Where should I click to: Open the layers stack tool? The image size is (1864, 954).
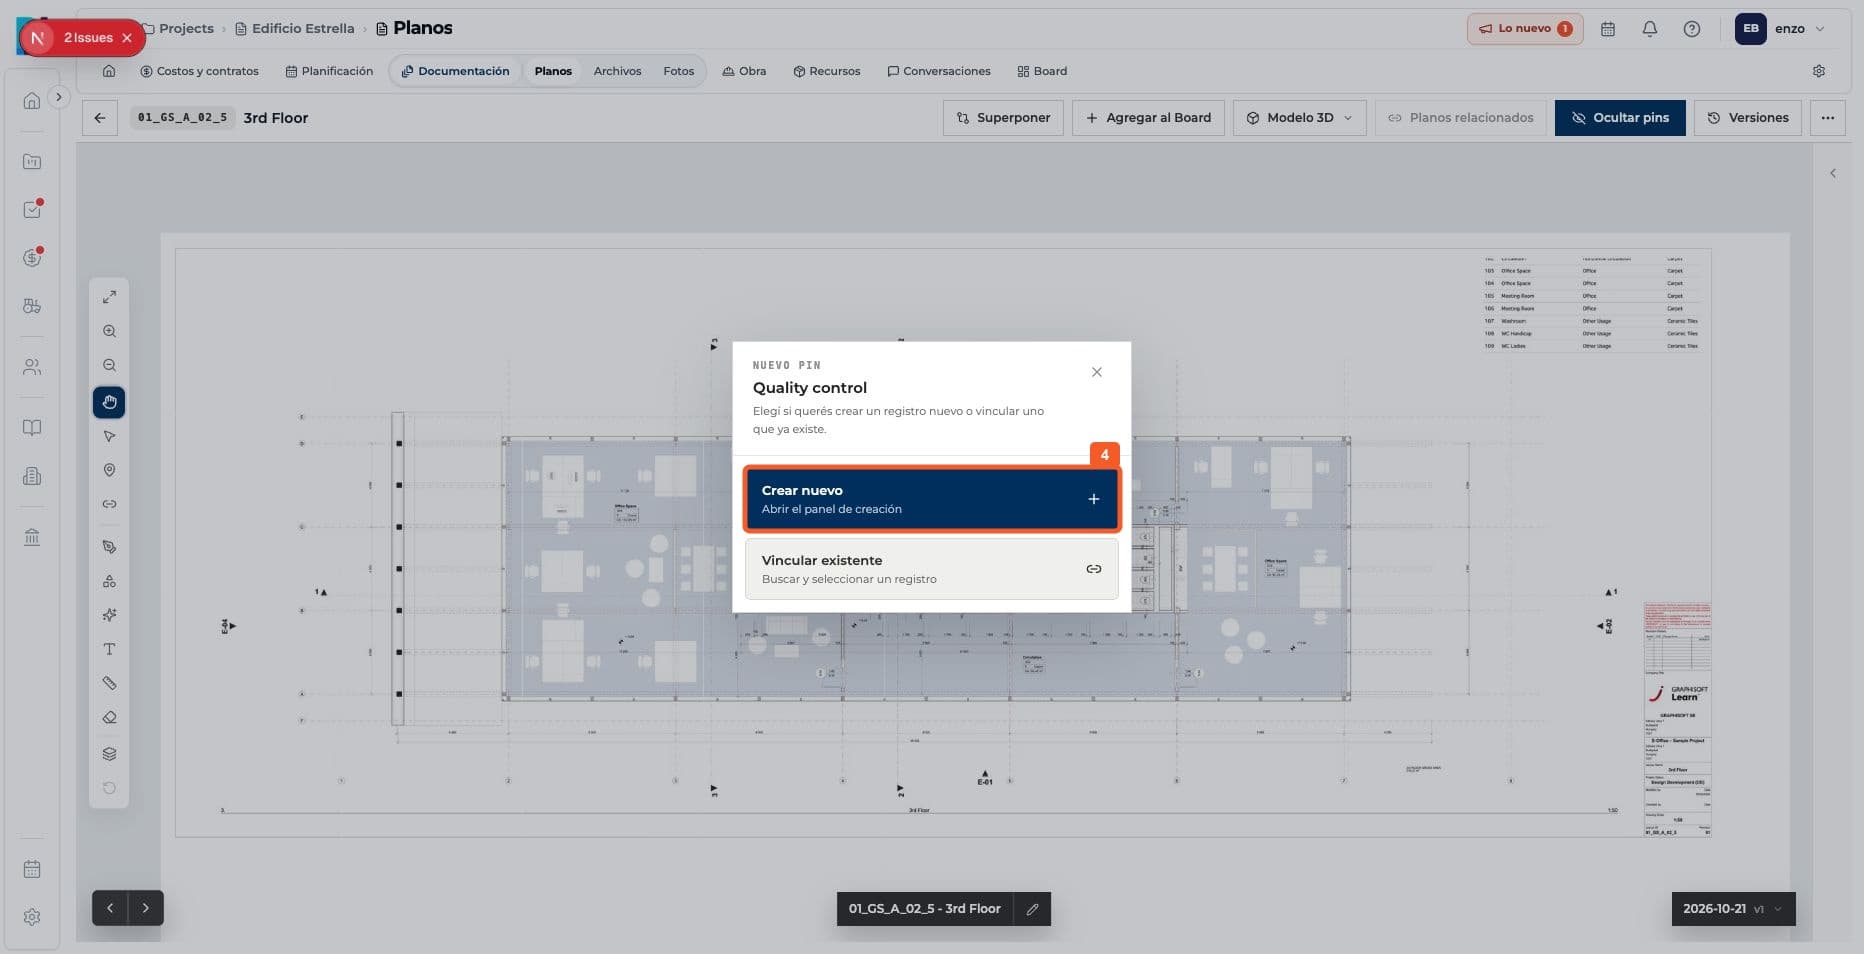coord(109,754)
